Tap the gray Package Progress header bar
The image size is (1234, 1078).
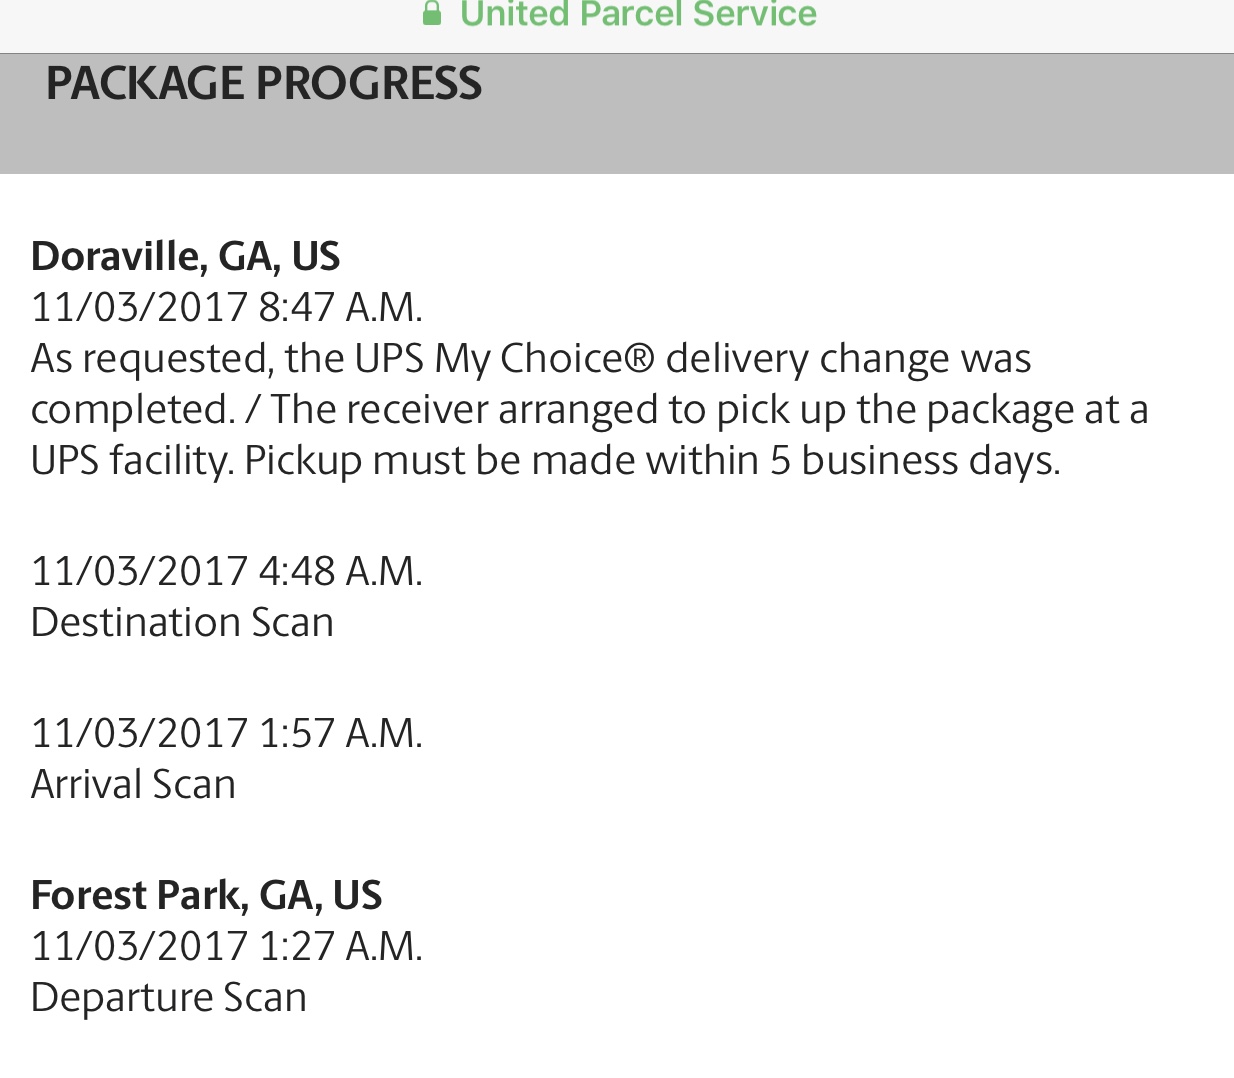617,113
